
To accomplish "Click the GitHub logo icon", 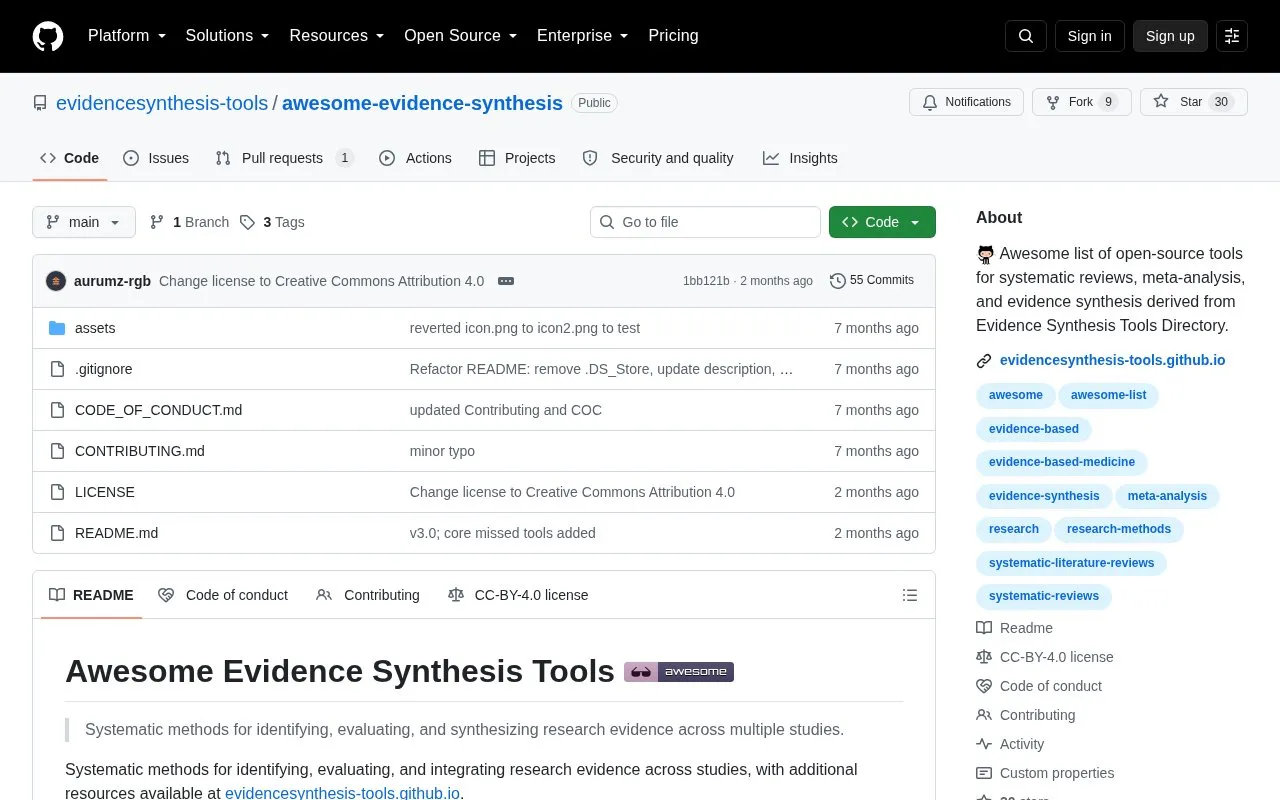I will click(x=48, y=36).
